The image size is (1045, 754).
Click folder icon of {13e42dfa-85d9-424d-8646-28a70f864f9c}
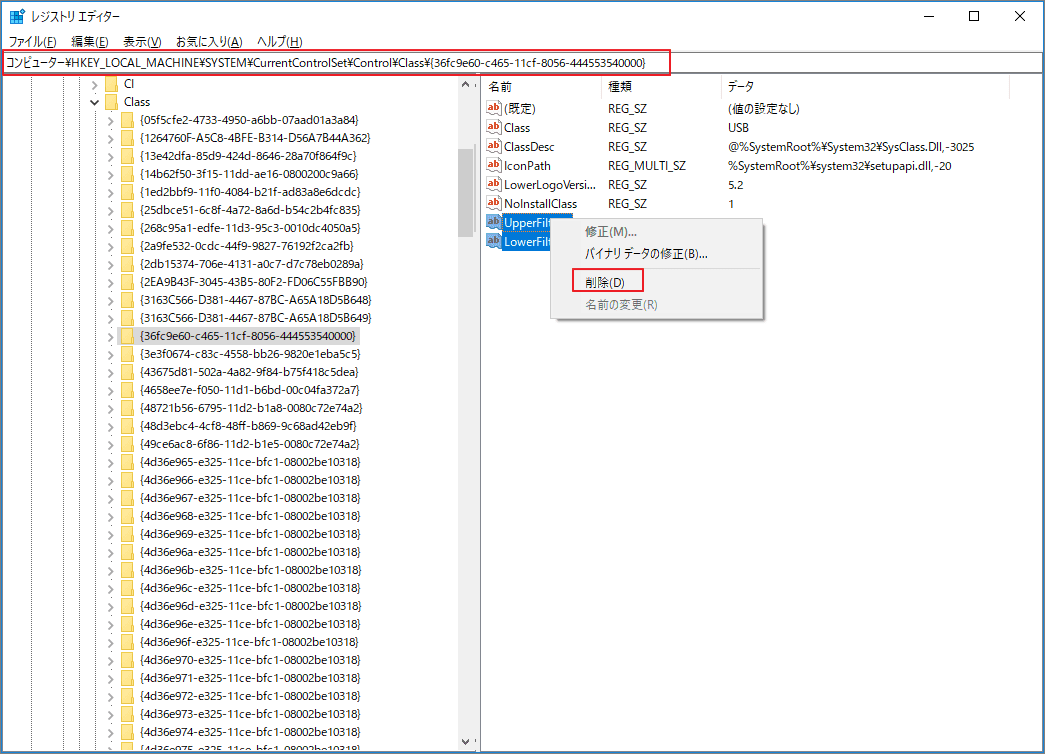tap(127, 156)
